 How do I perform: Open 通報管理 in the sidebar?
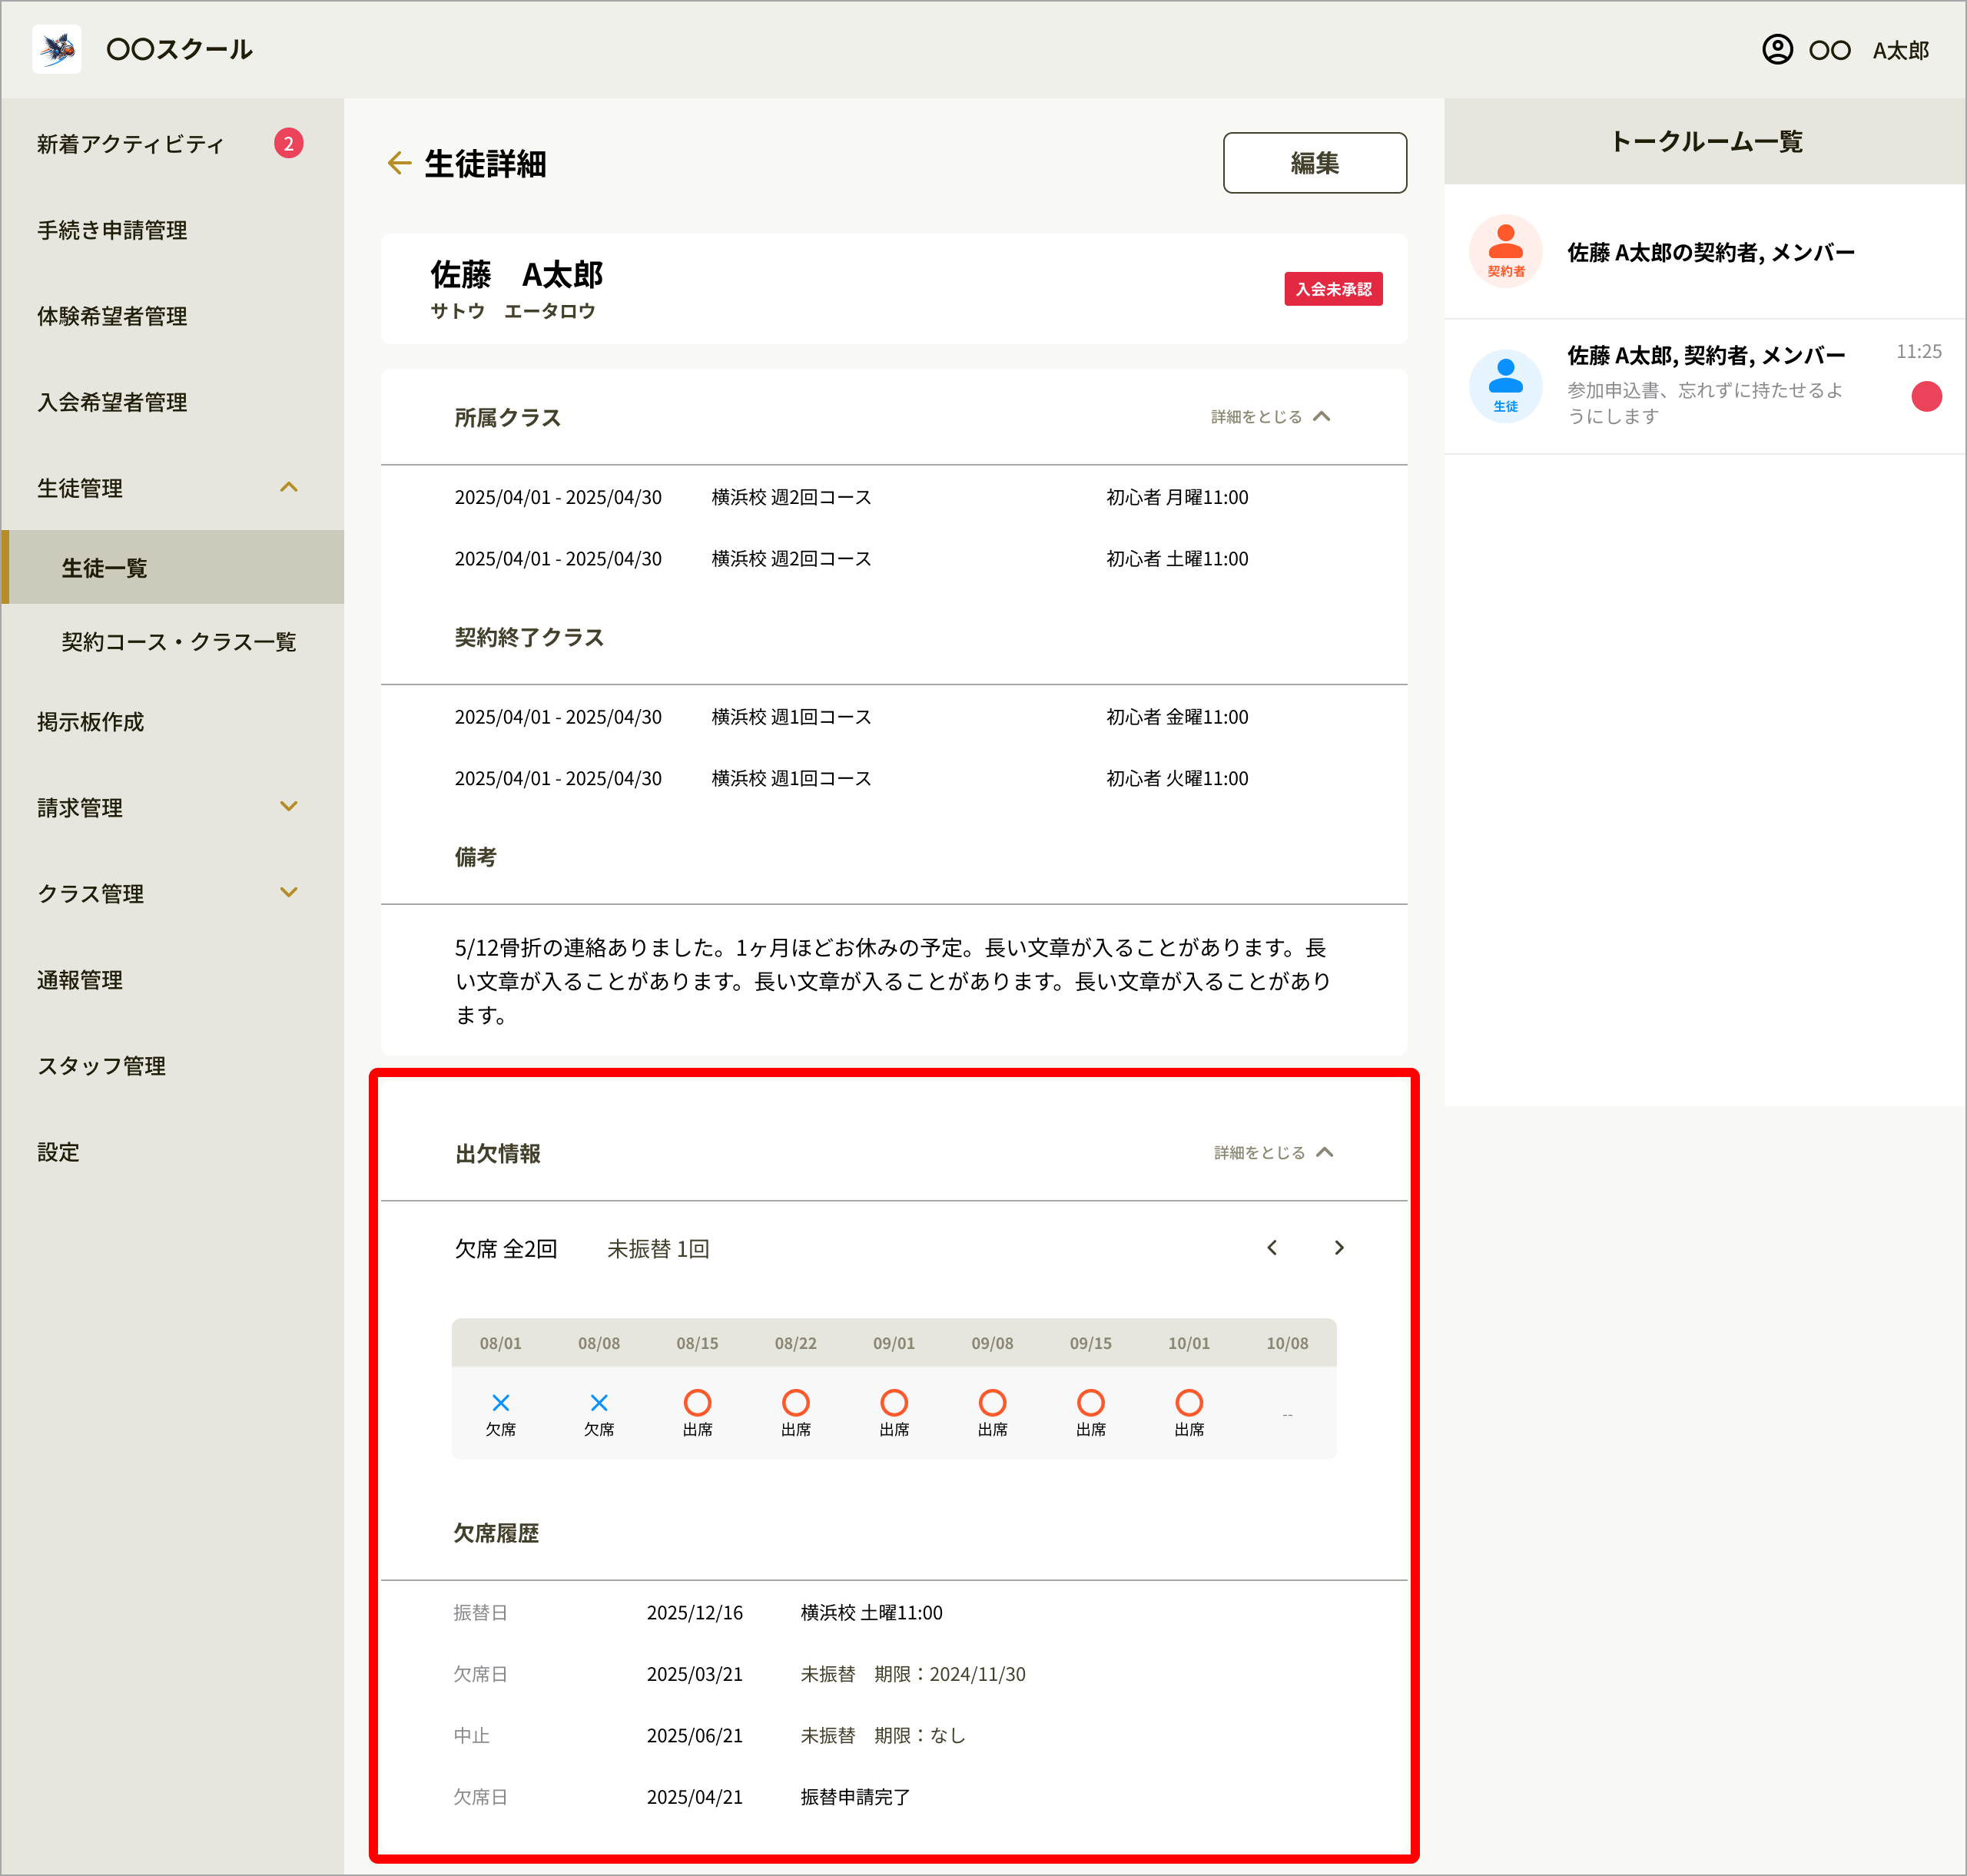pos(172,980)
